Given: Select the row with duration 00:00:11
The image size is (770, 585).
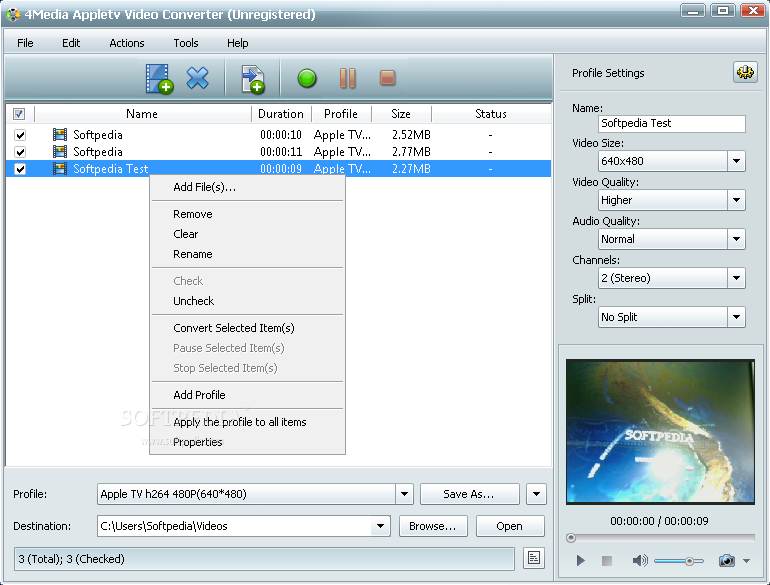Looking at the screenshot, I should click(x=278, y=152).
